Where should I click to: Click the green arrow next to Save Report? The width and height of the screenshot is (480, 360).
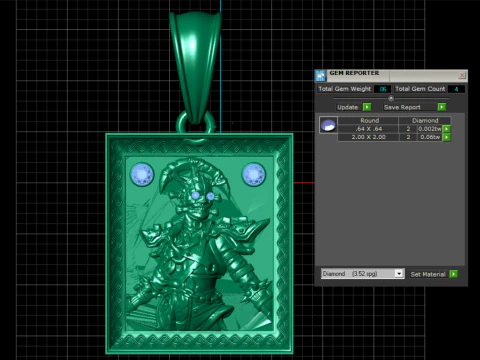442,107
